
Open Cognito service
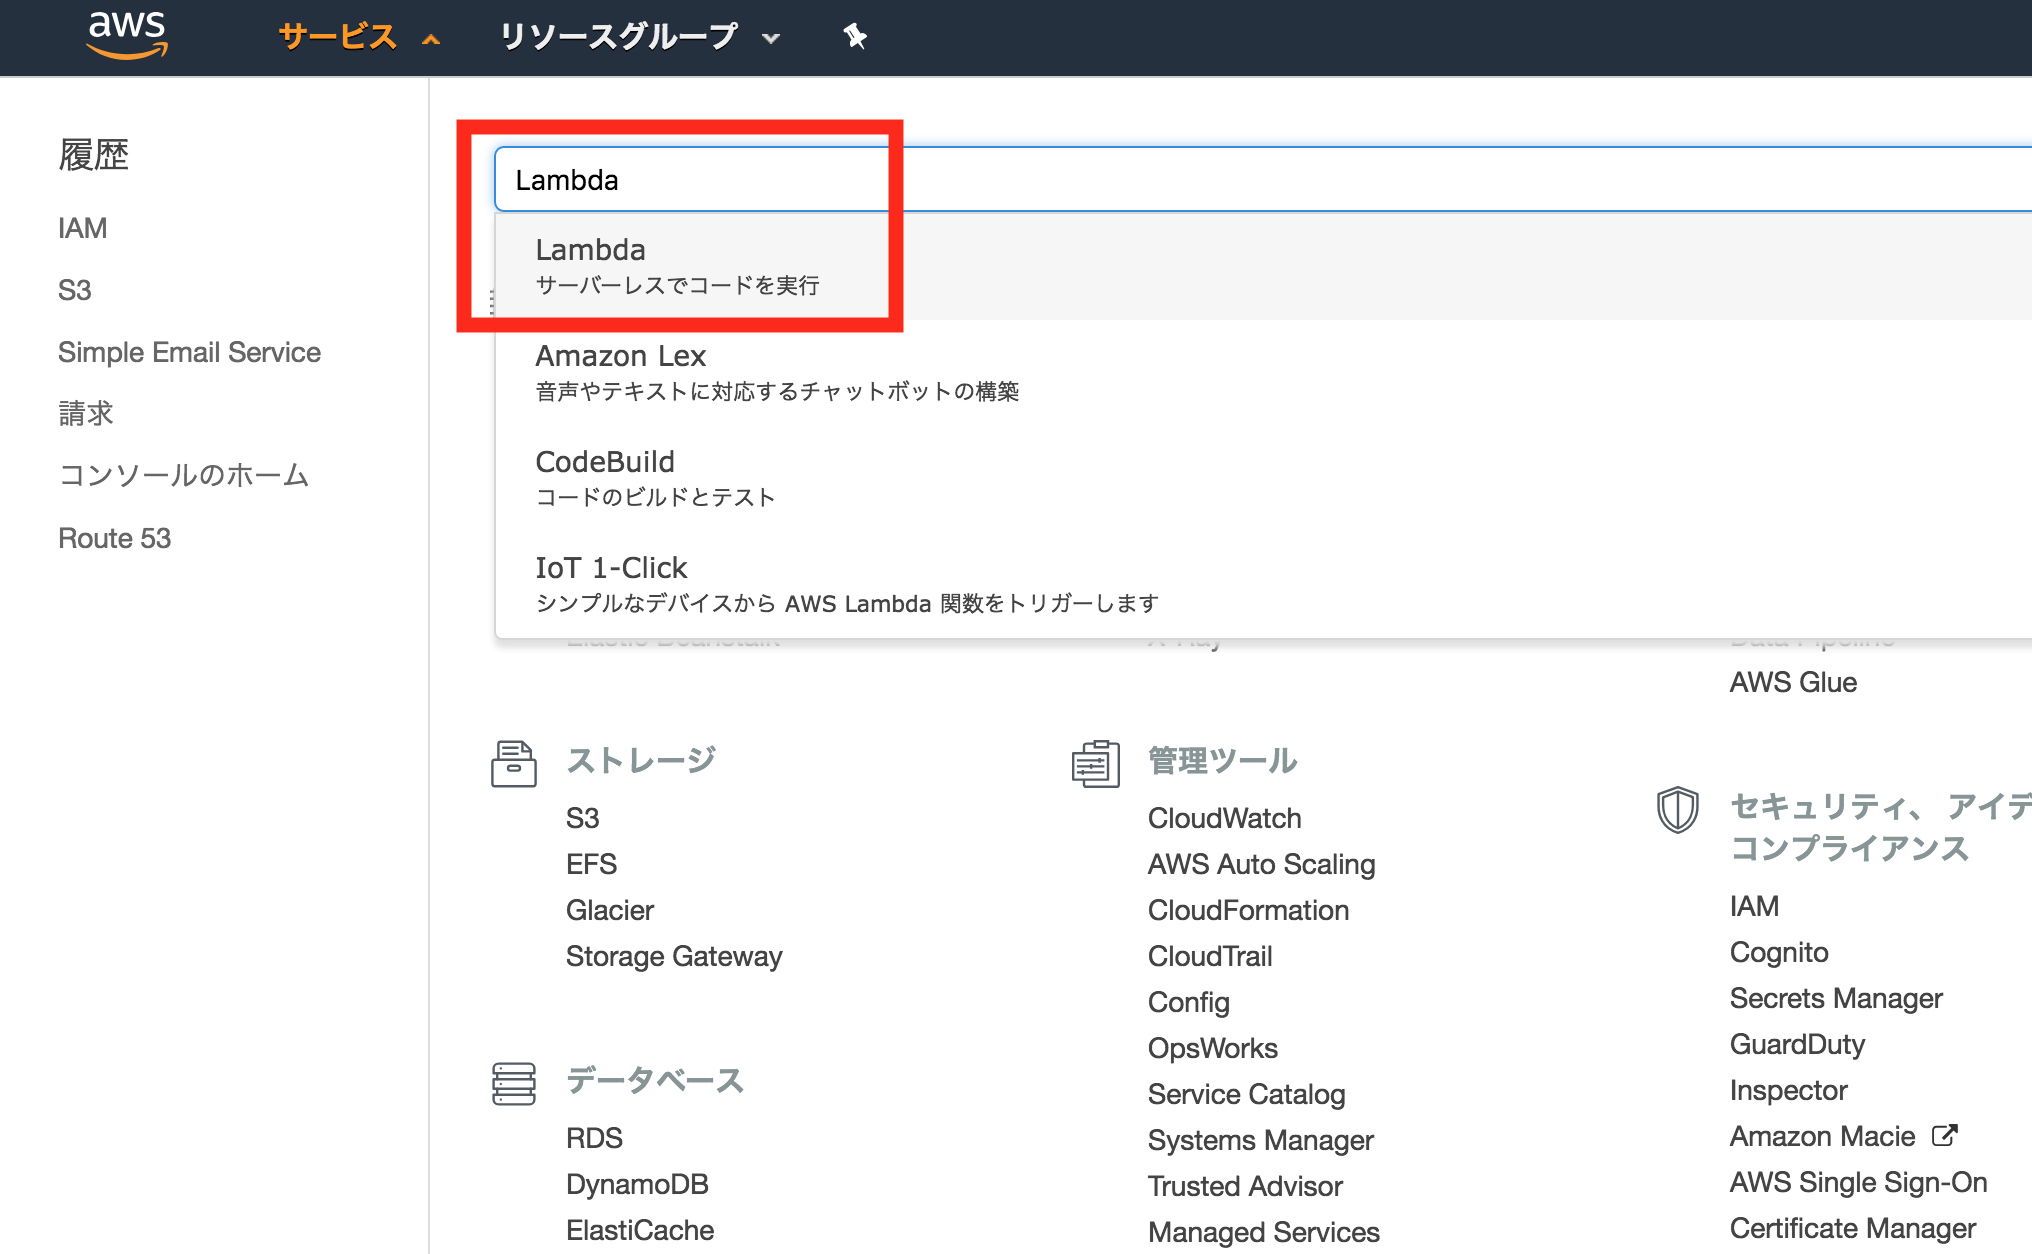tap(1779, 952)
